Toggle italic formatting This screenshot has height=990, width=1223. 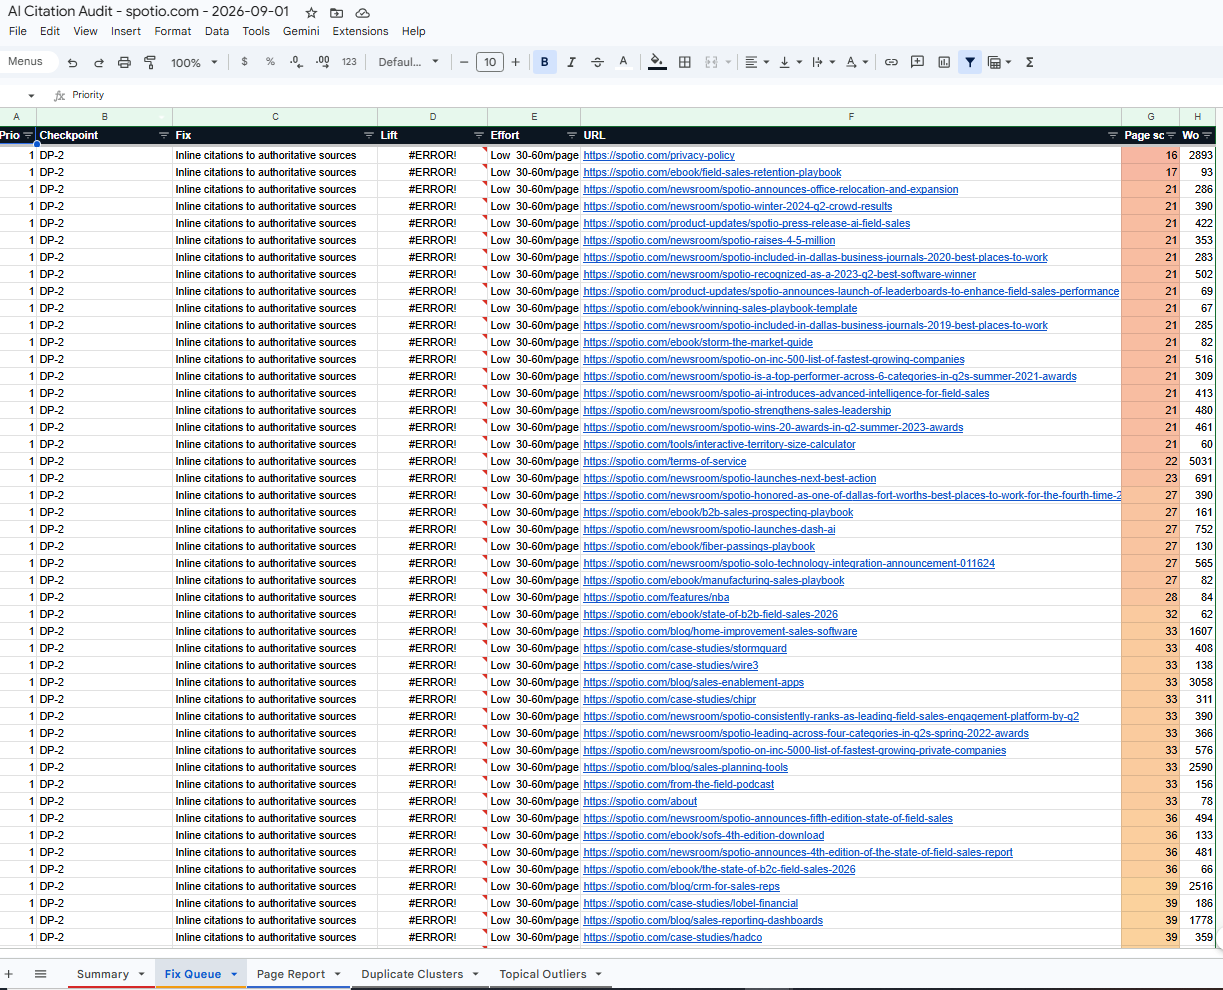click(x=571, y=62)
